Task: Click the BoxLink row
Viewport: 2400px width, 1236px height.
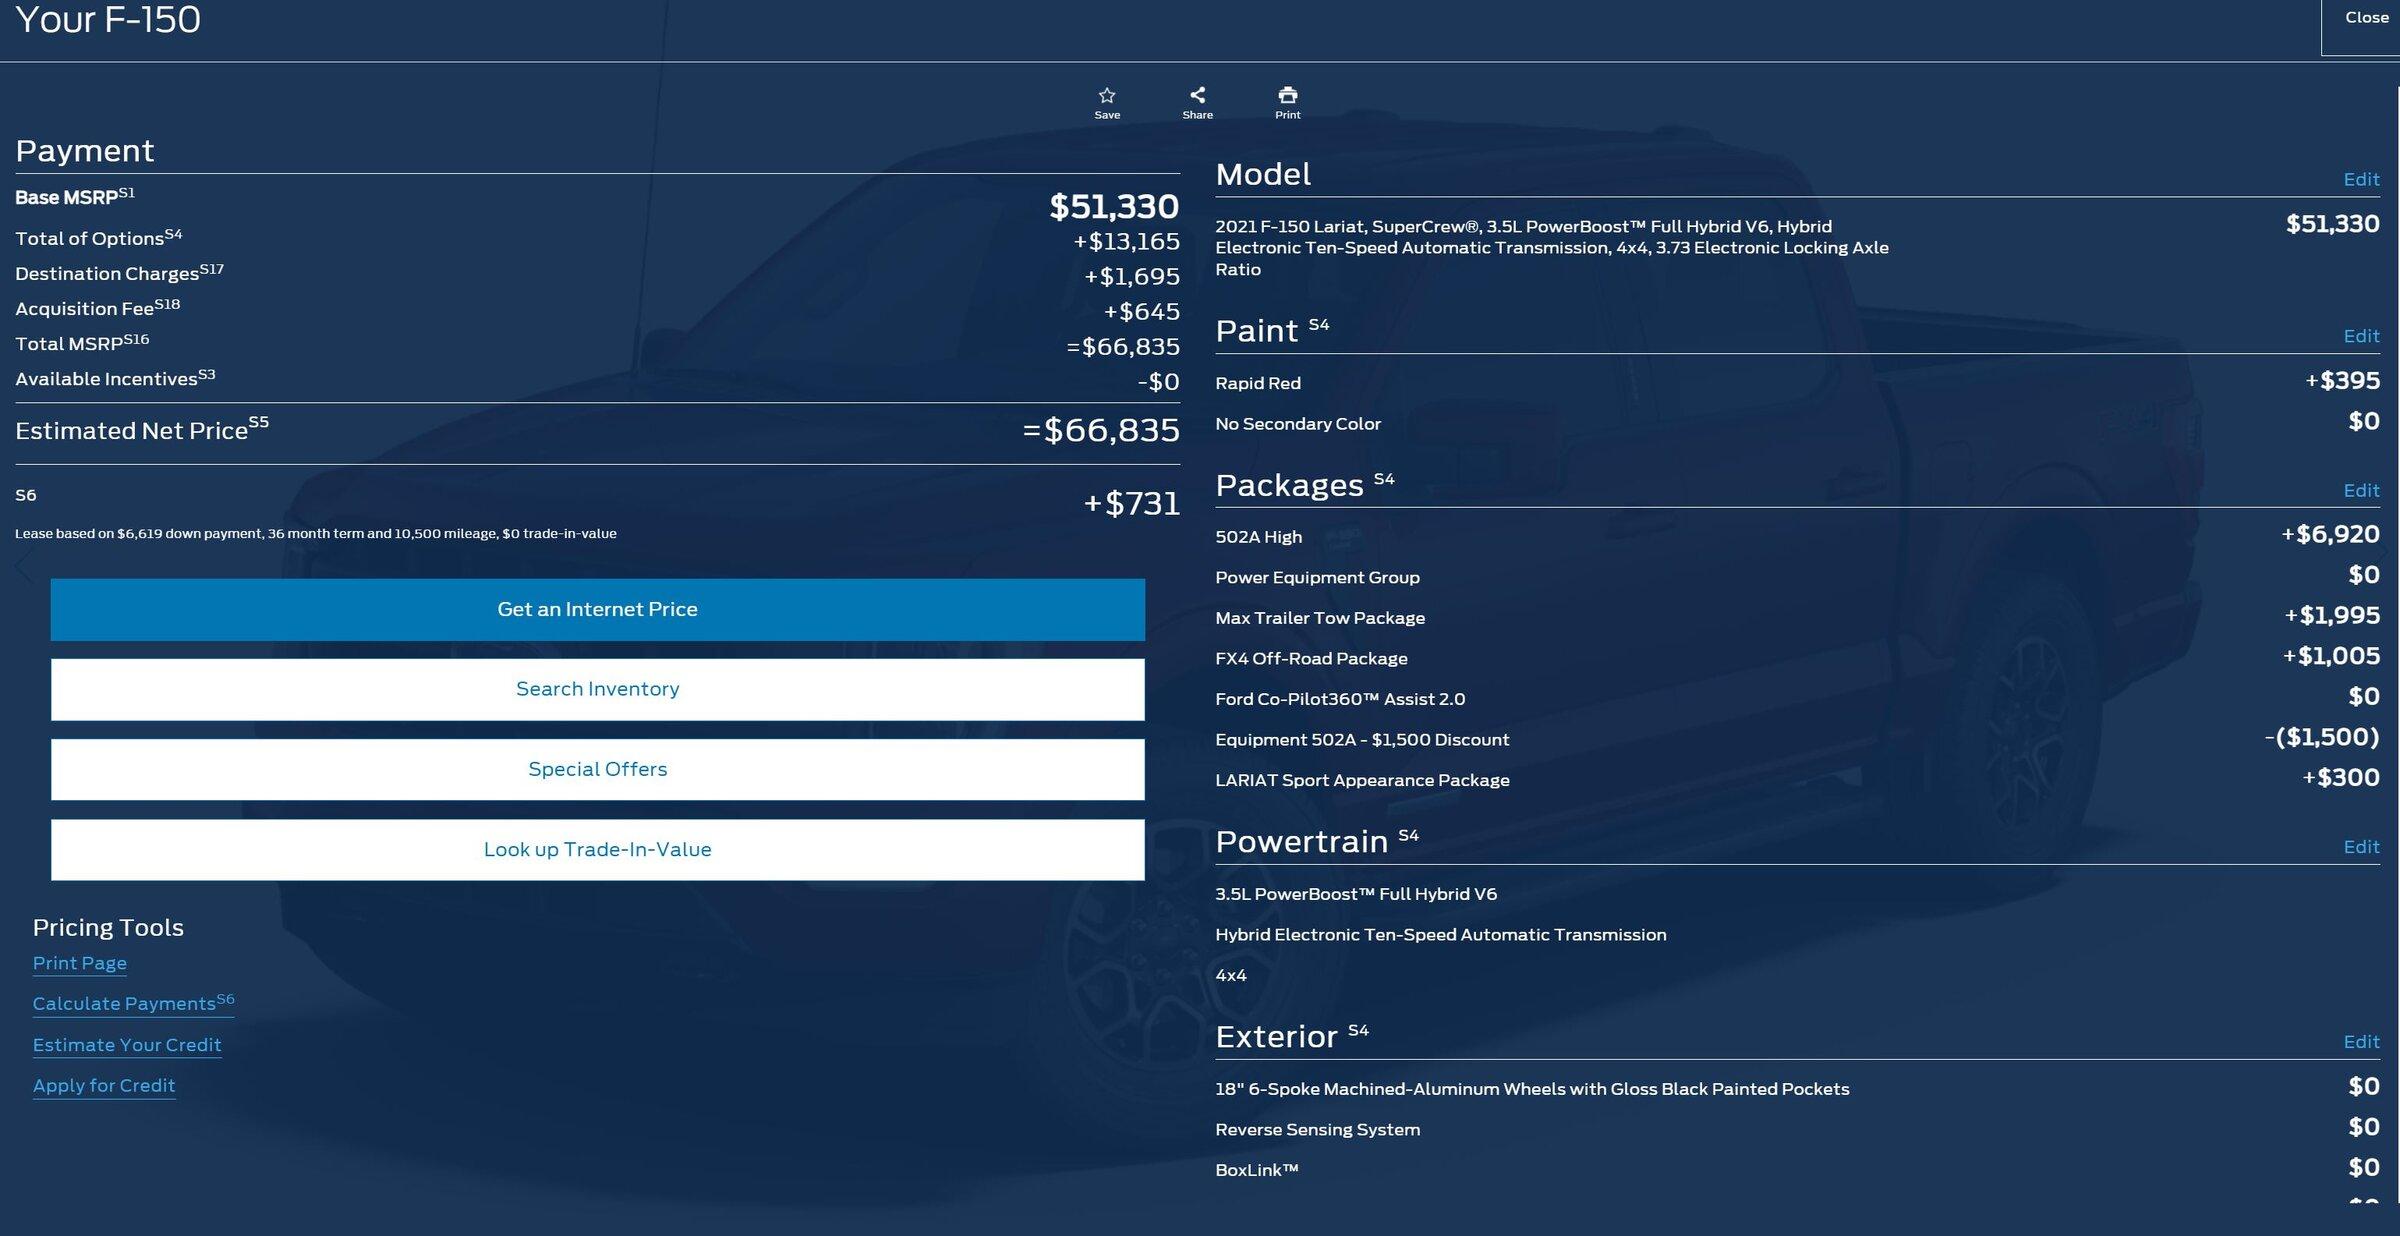Action: tap(1797, 1169)
